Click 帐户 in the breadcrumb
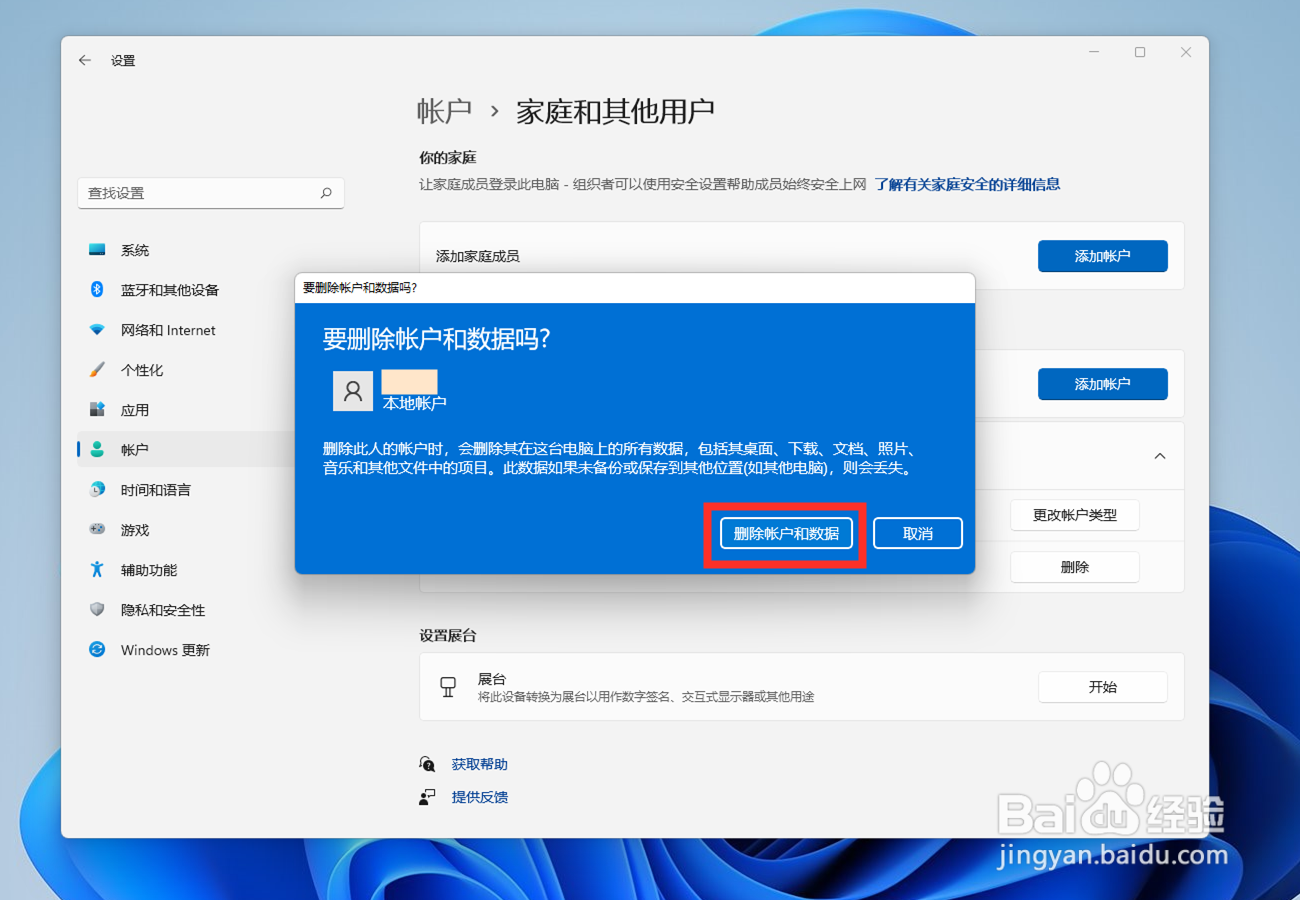 coord(444,111)
